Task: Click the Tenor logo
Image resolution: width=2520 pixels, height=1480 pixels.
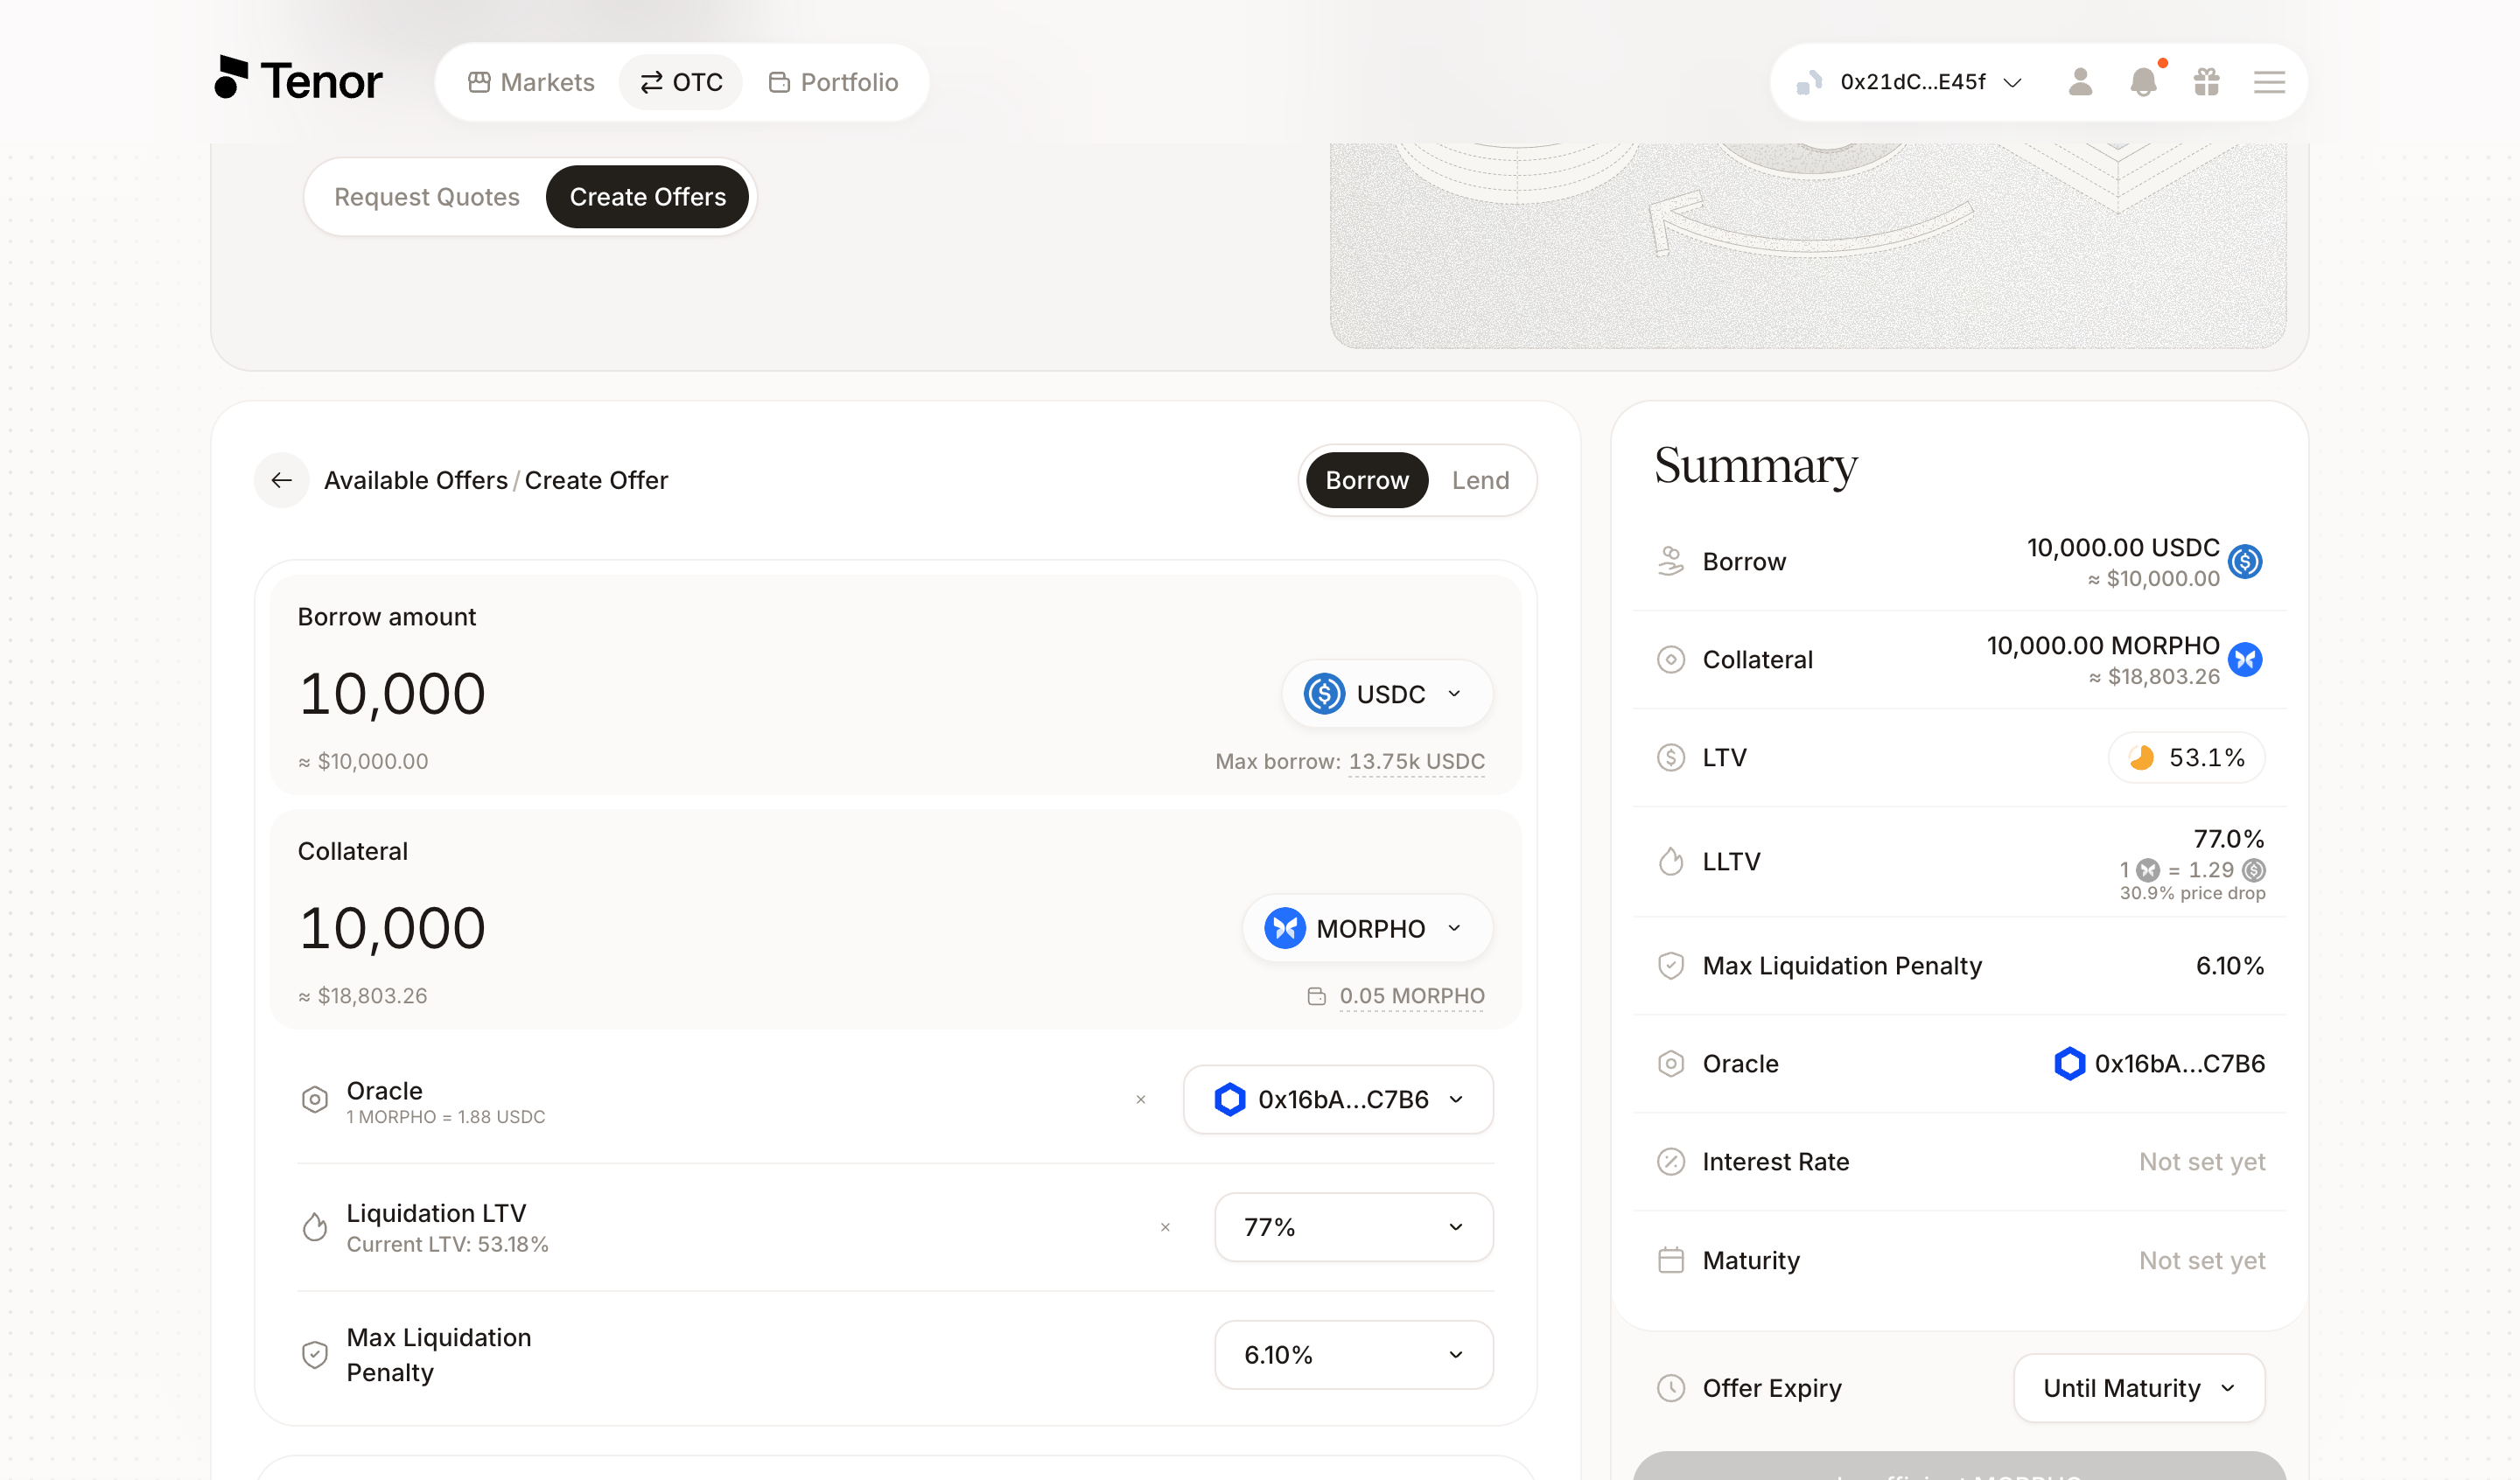Action: tap(298, 80)
